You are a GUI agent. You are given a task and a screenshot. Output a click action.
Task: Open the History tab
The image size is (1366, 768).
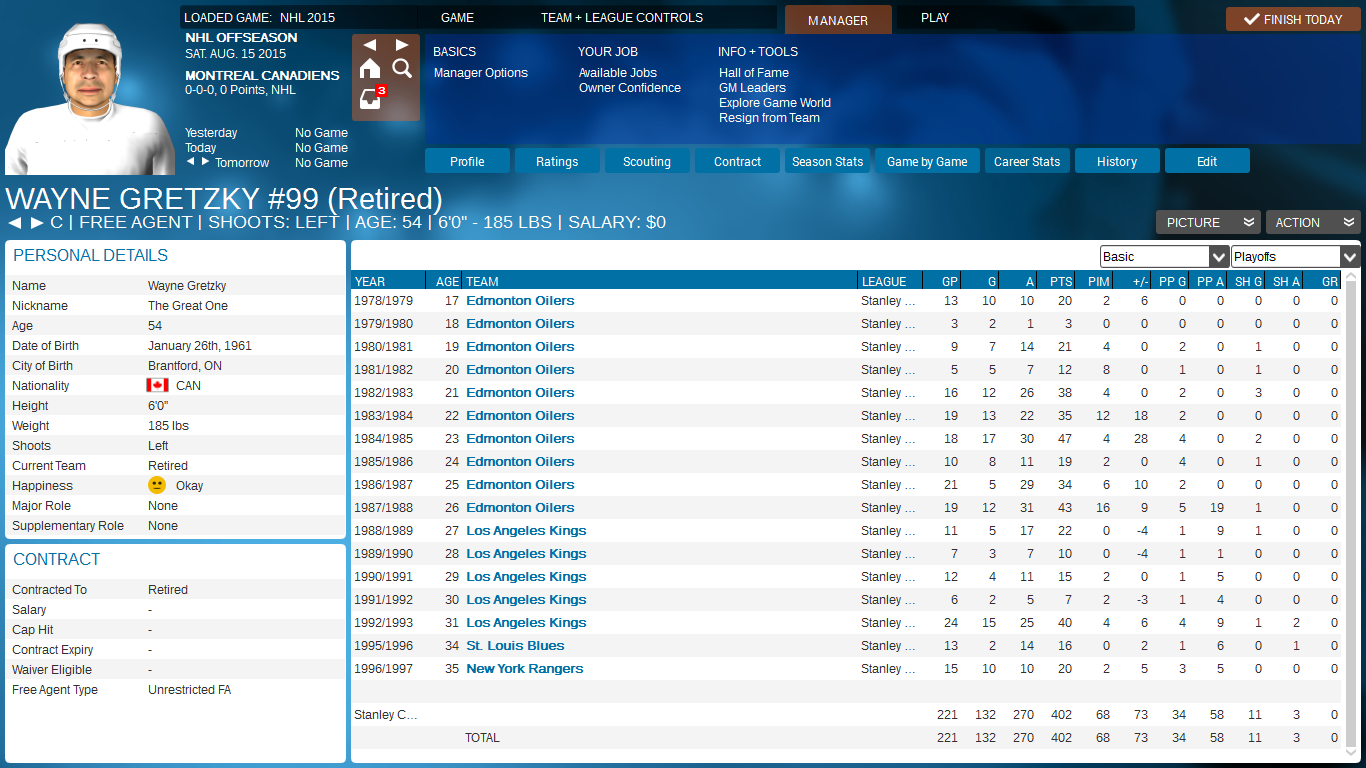pyautogui.click(x=1117, y=161)
